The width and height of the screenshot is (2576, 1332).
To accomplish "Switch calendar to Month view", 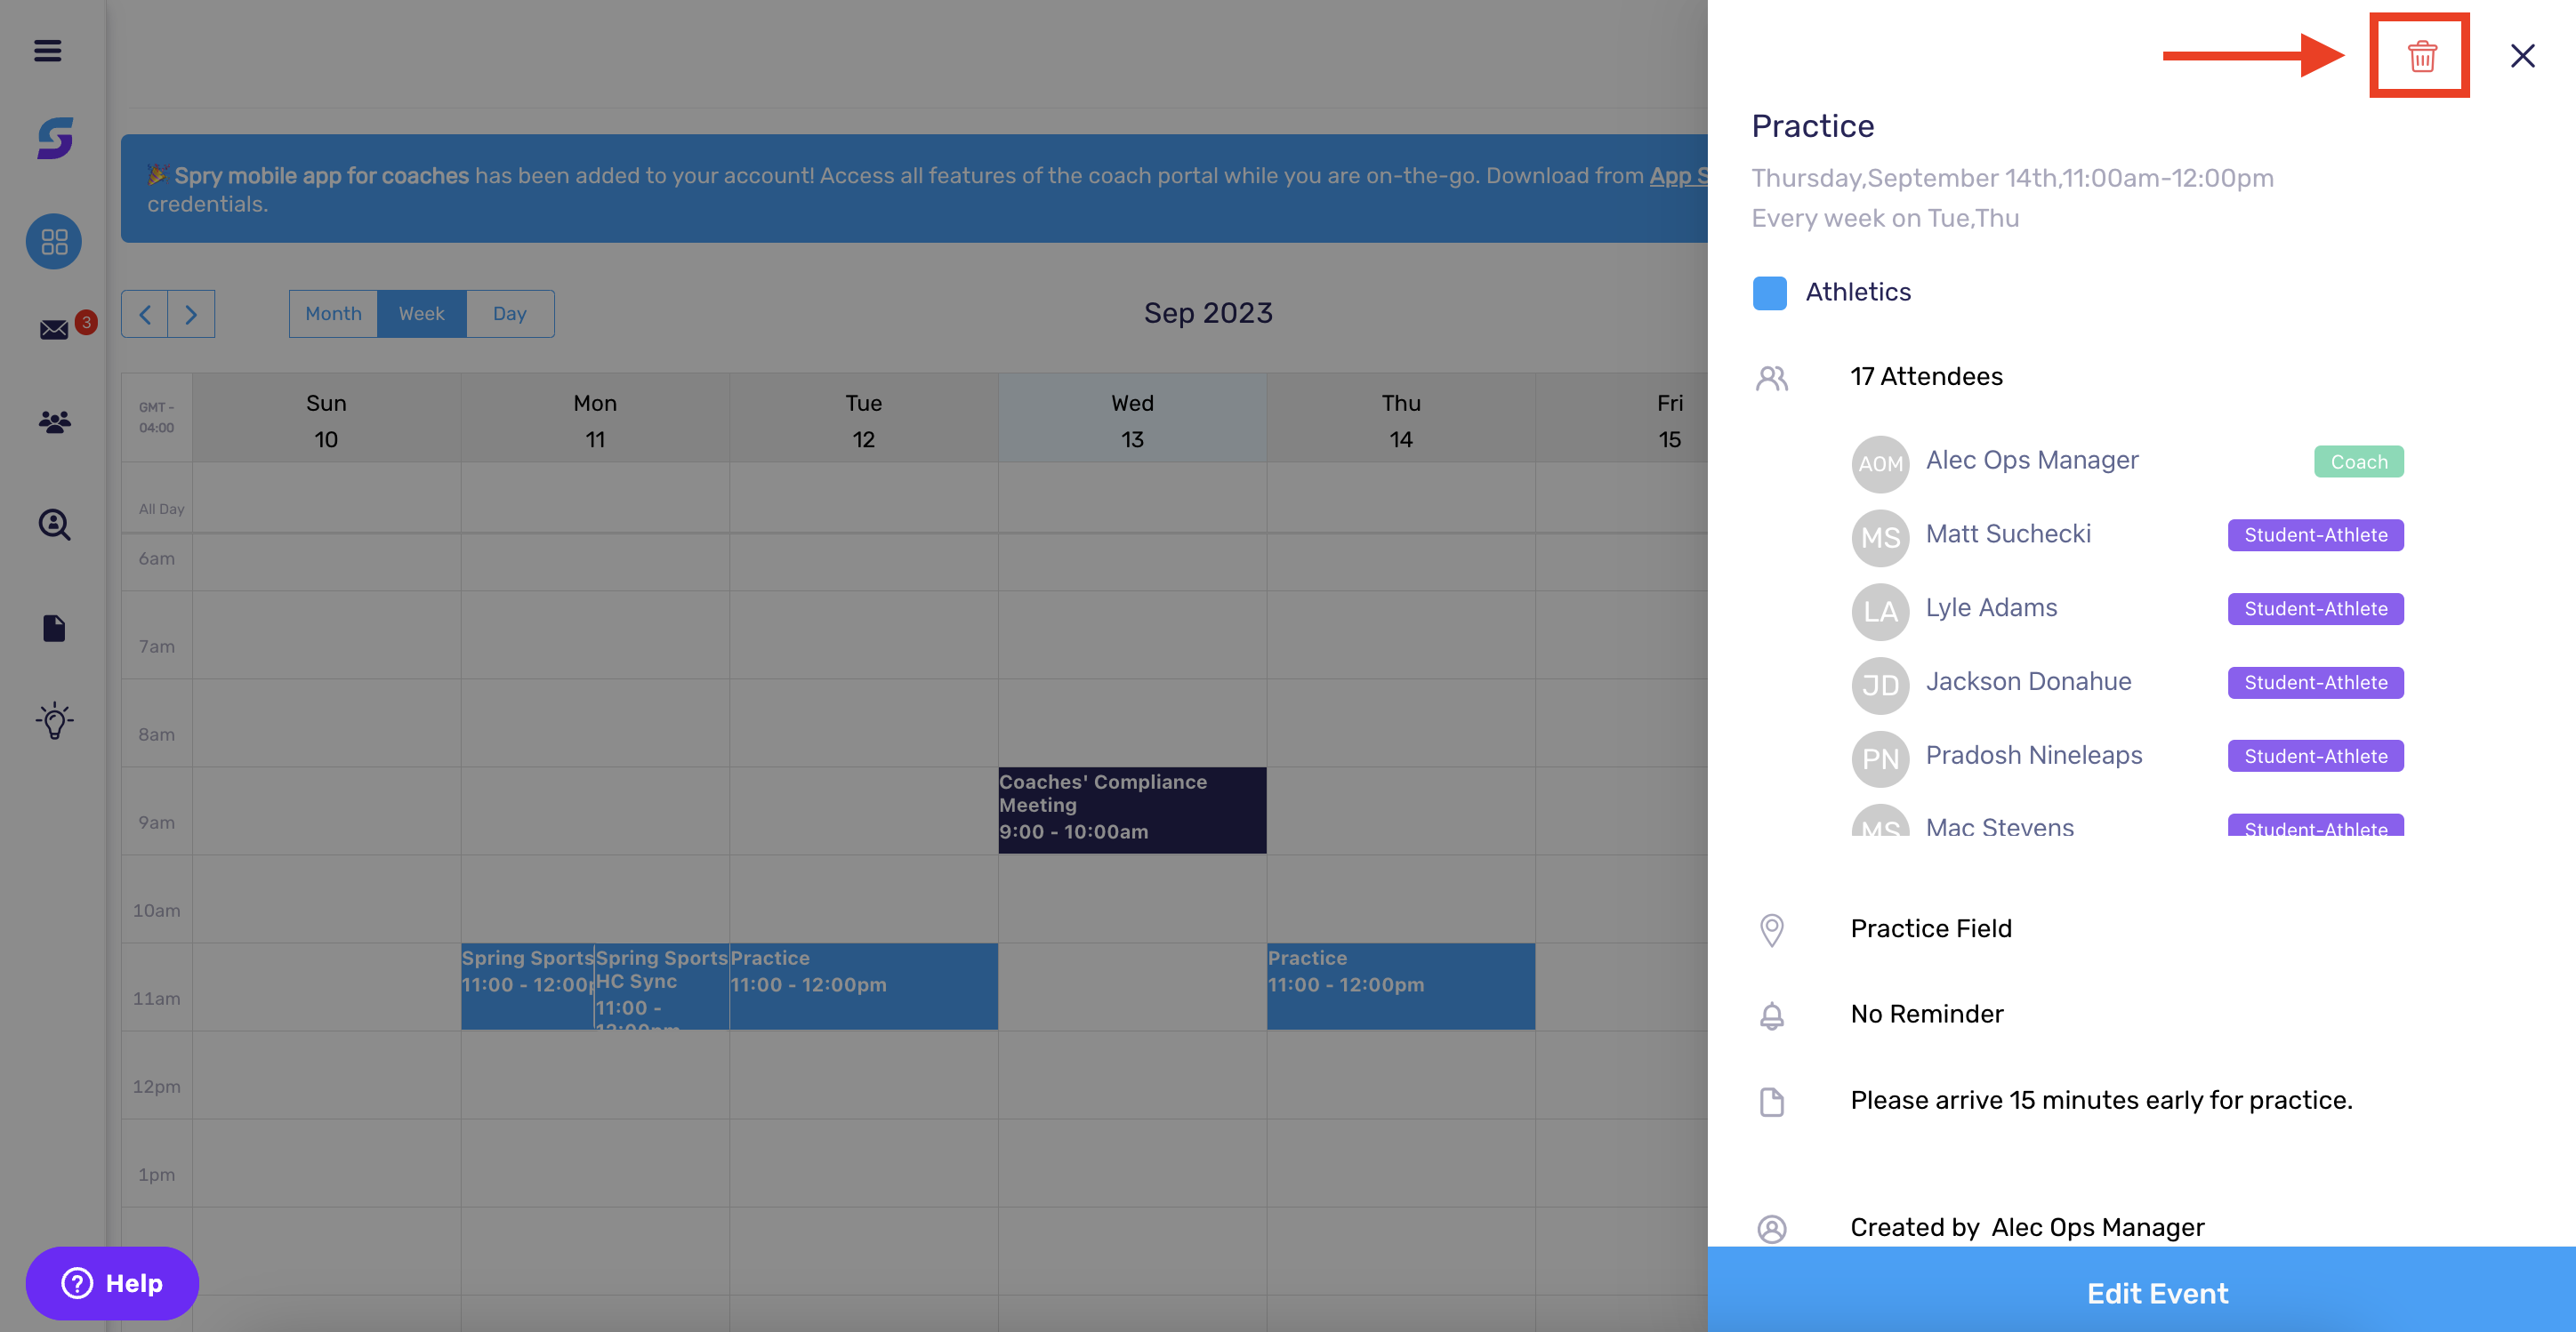I will 333,313.
